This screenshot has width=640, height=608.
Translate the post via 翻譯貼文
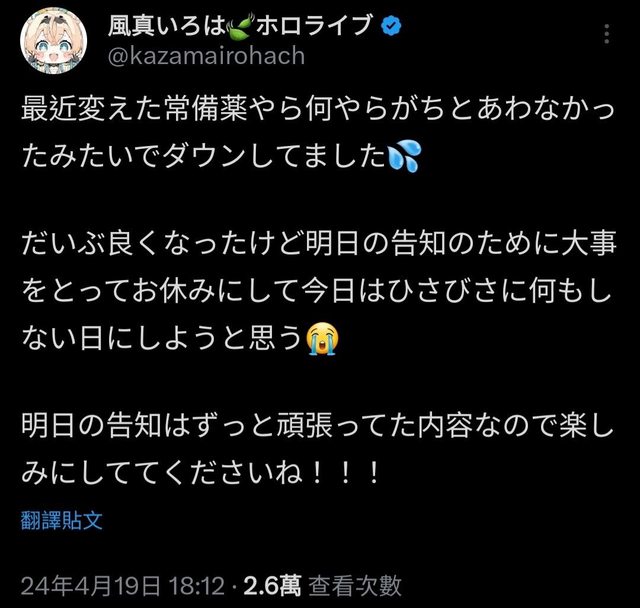point(62,520)
